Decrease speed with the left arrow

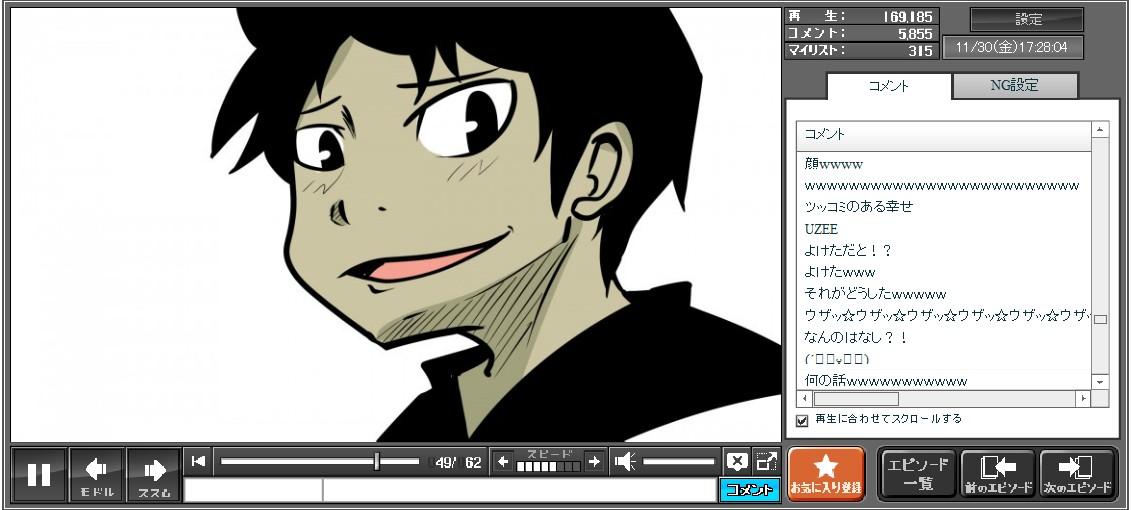click(503, 461)
